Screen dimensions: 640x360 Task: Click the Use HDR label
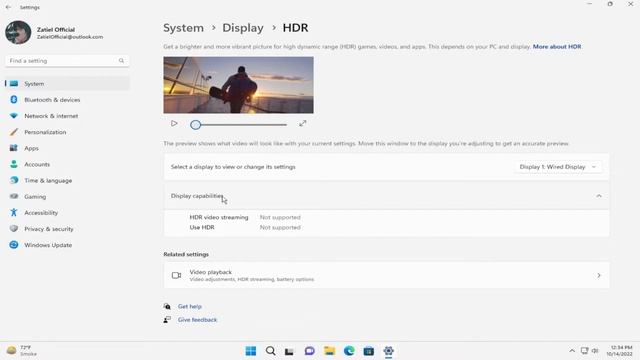[x=202, y=227]
